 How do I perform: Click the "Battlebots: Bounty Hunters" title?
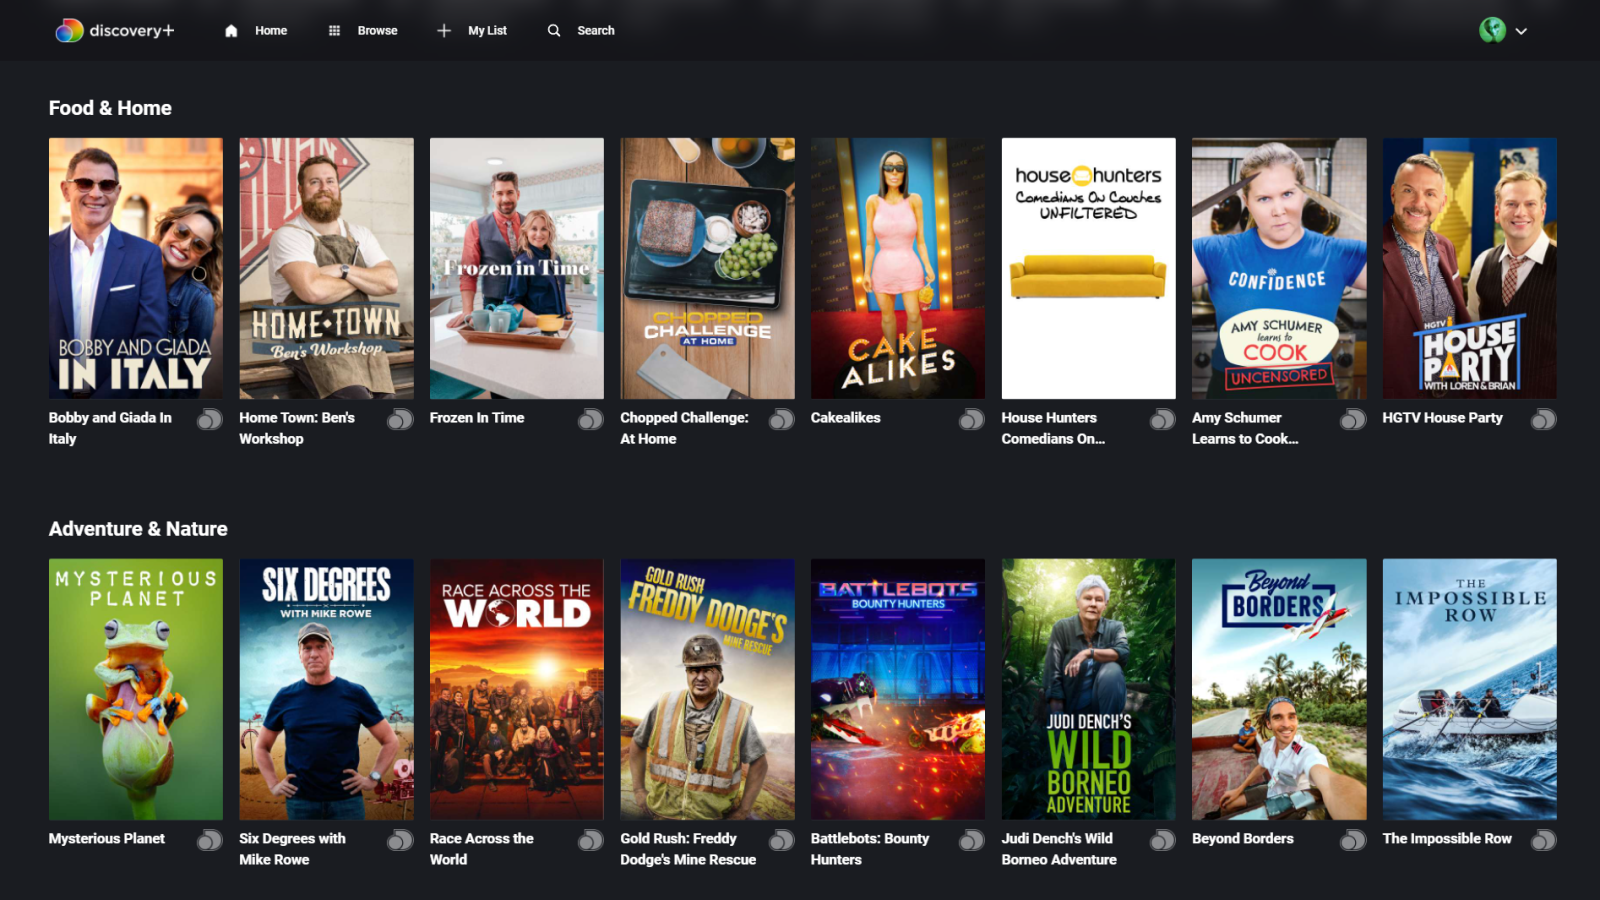click(x=870, y=849)
